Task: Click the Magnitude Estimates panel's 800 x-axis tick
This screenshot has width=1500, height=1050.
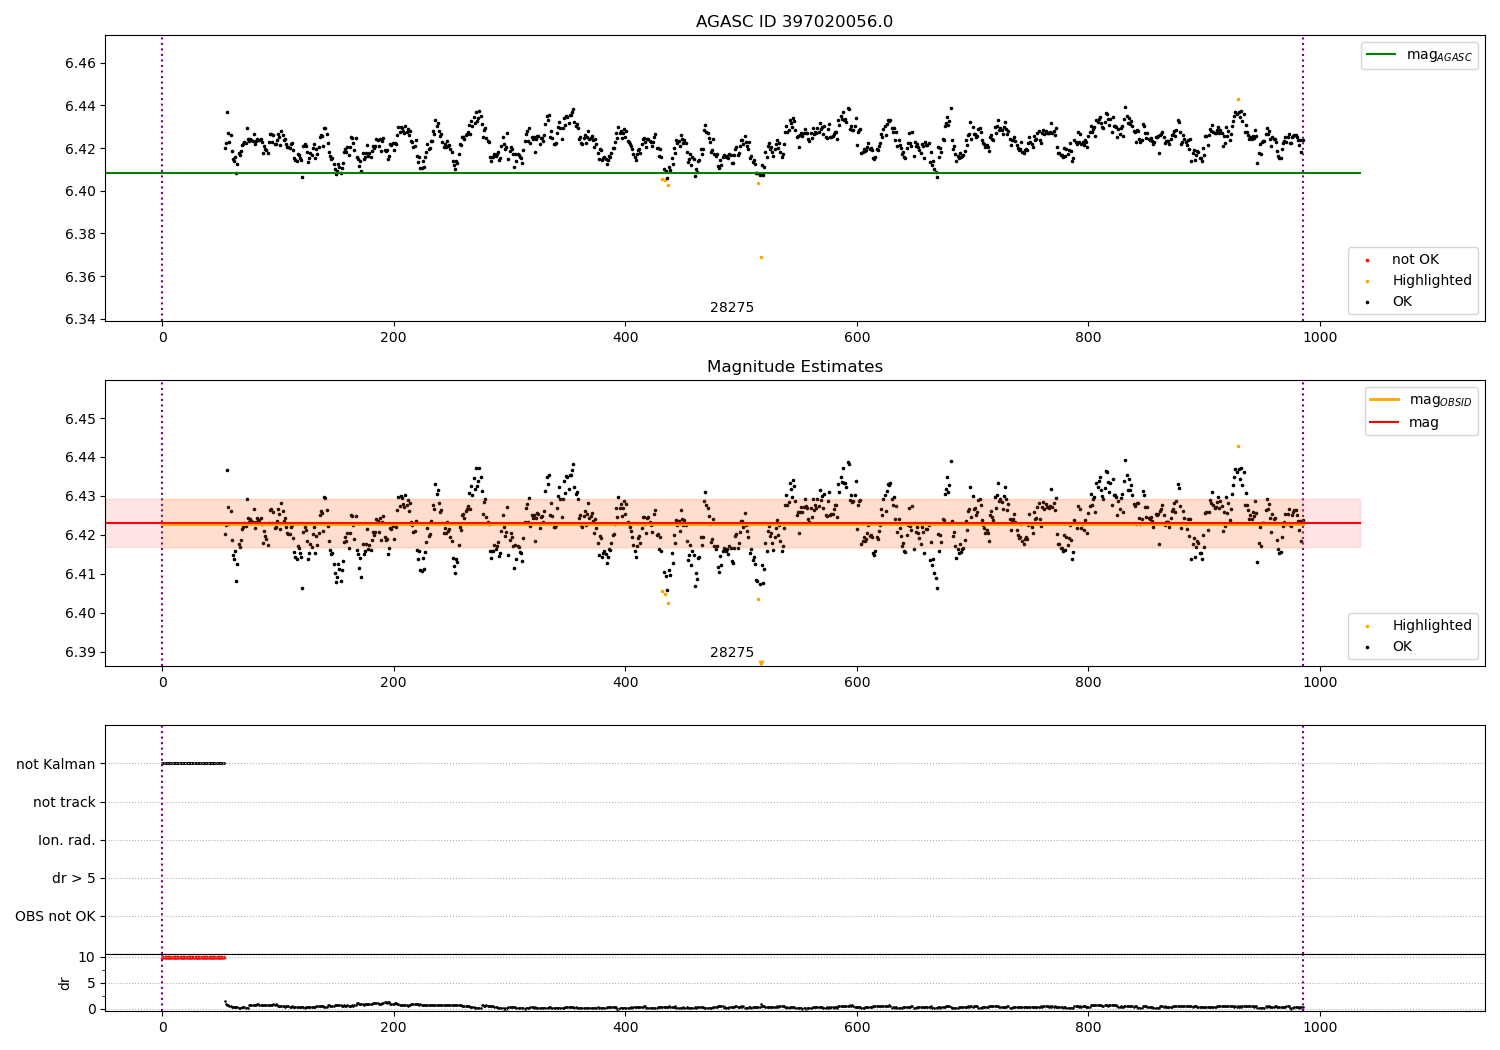Action: pos(1088,682)
